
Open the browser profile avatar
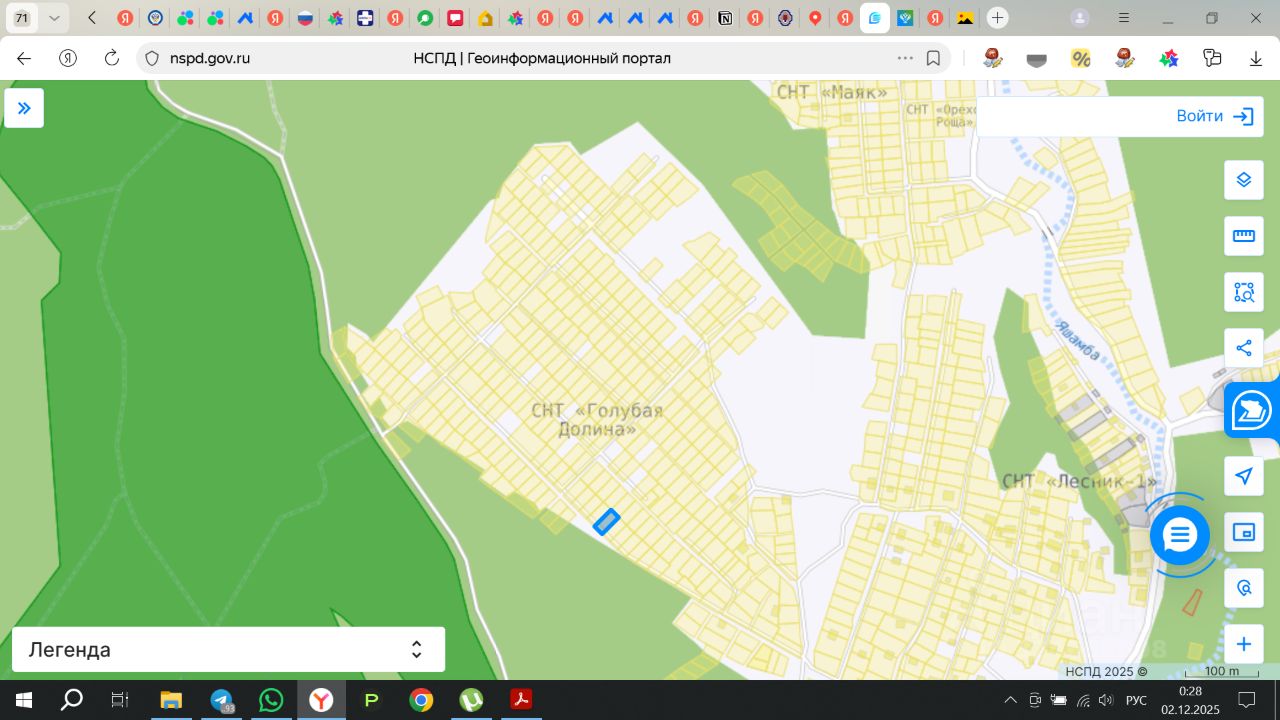tap(1080, 18)
